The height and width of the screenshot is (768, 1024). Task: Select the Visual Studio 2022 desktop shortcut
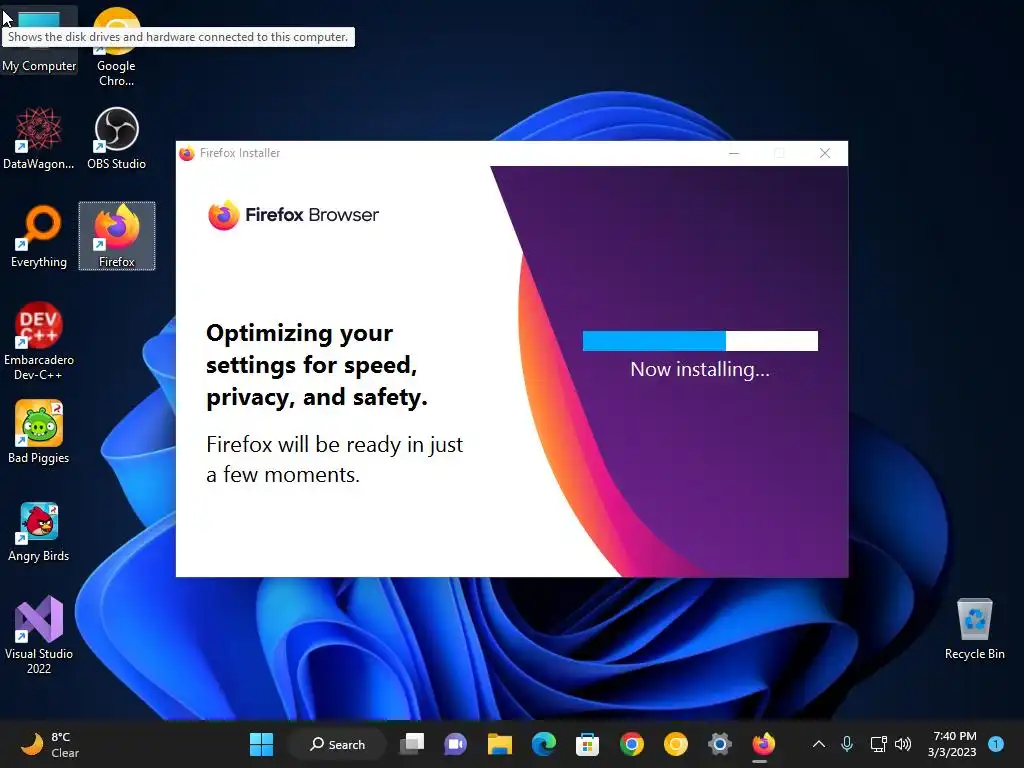point(39,635)
